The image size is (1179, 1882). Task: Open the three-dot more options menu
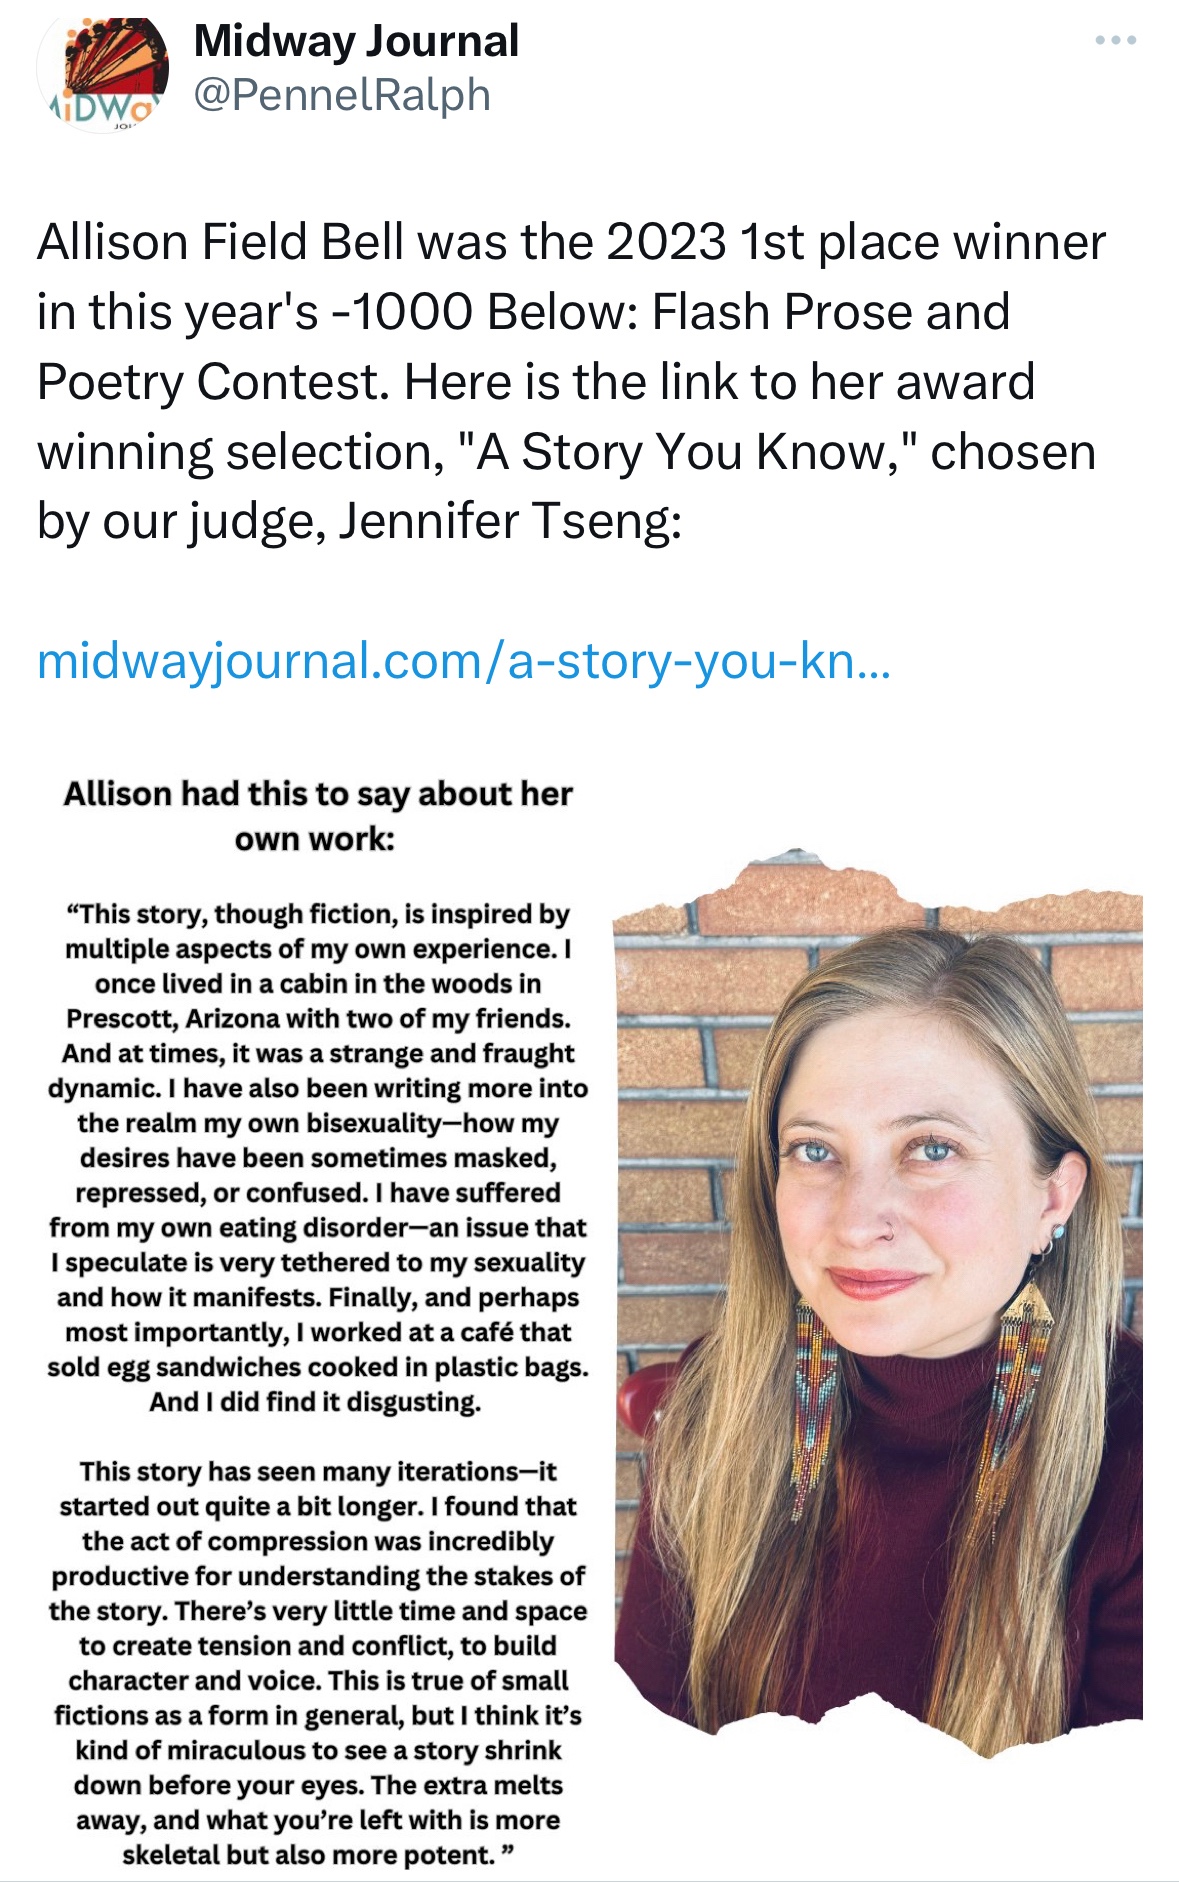click(1115, 41)
